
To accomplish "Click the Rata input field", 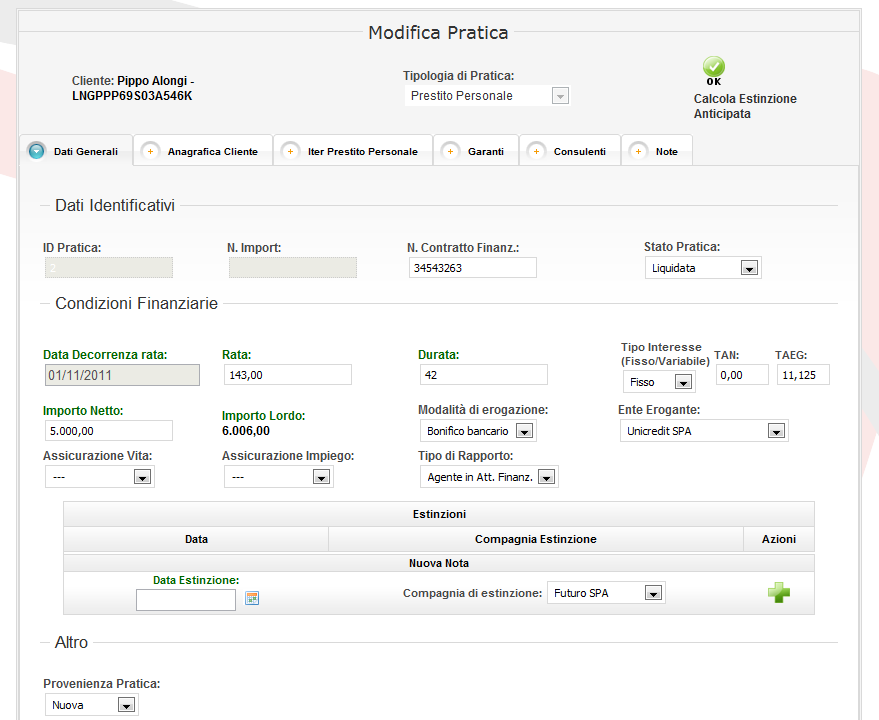I will (288, 375).
